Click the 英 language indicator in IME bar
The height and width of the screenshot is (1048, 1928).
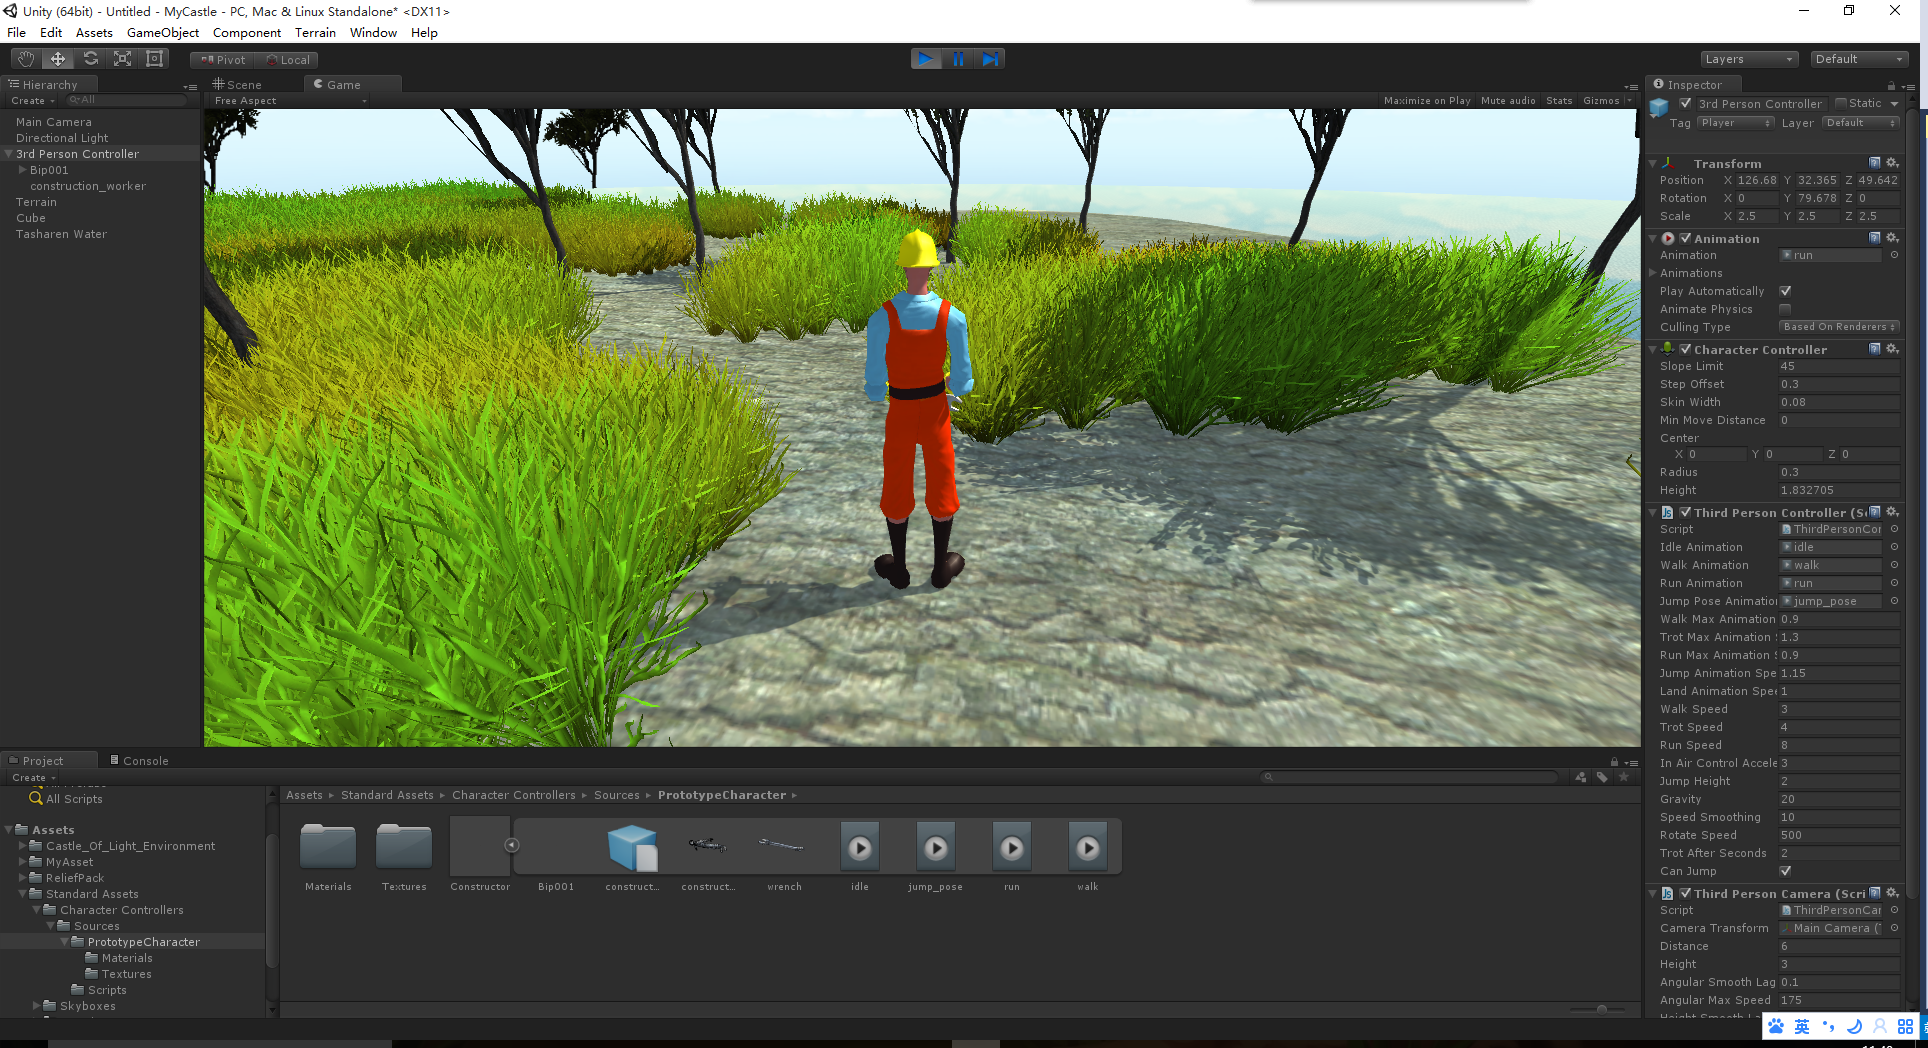[1802, 1027]
